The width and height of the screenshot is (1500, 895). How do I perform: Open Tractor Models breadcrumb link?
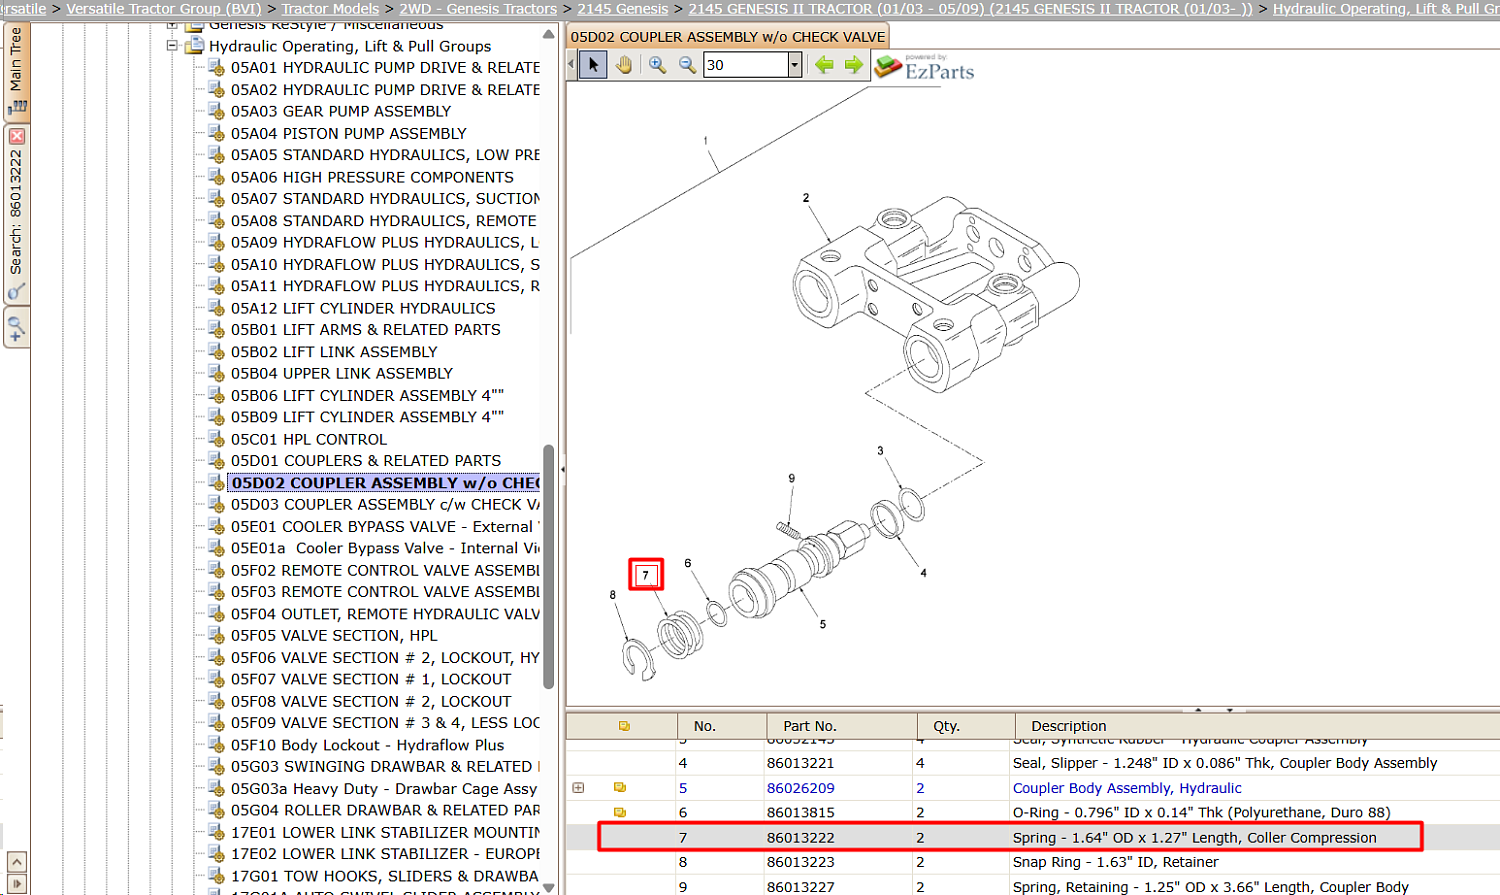point(330,9)
